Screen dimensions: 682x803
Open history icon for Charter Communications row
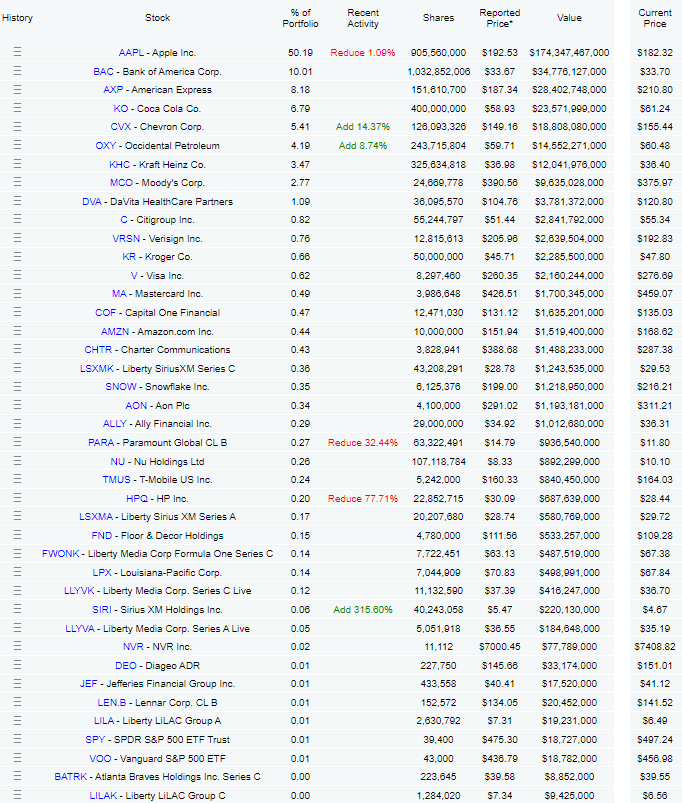tap(17, 349)
